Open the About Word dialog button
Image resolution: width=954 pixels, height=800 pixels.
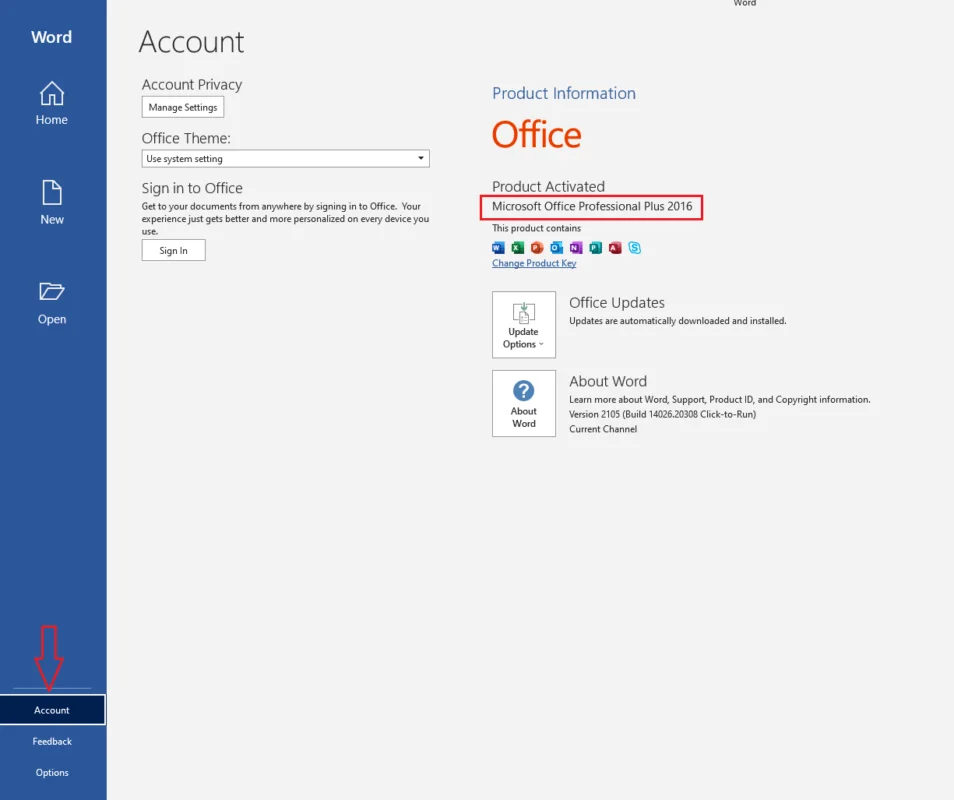524,404
